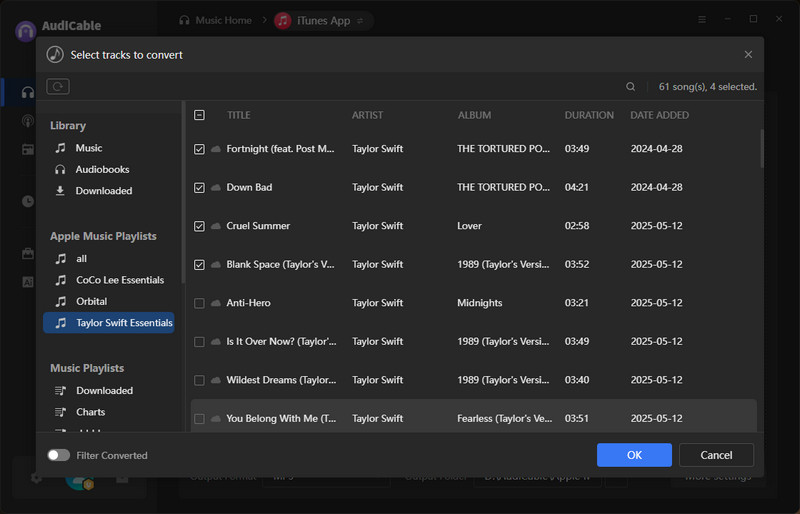
Task: Click the Music note icon in Library
Action: point(60,148)
